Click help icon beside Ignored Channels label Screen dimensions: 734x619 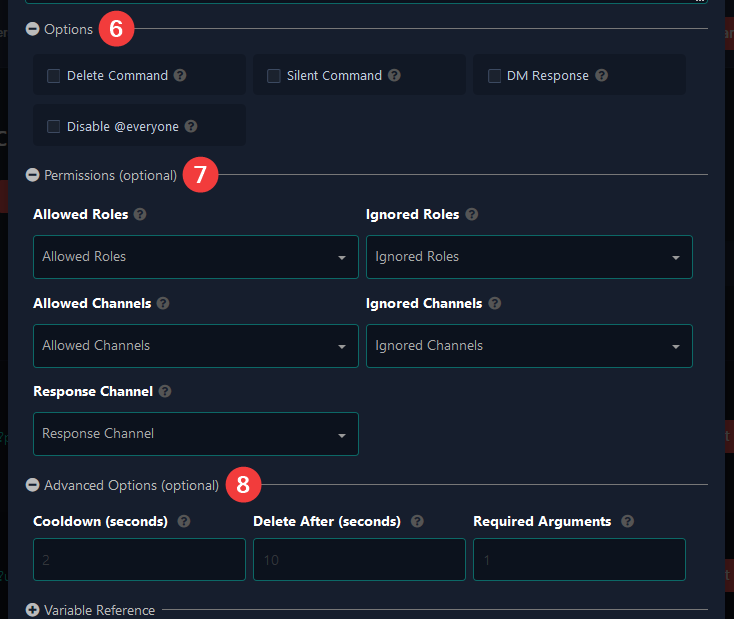(x=495, y=303)
